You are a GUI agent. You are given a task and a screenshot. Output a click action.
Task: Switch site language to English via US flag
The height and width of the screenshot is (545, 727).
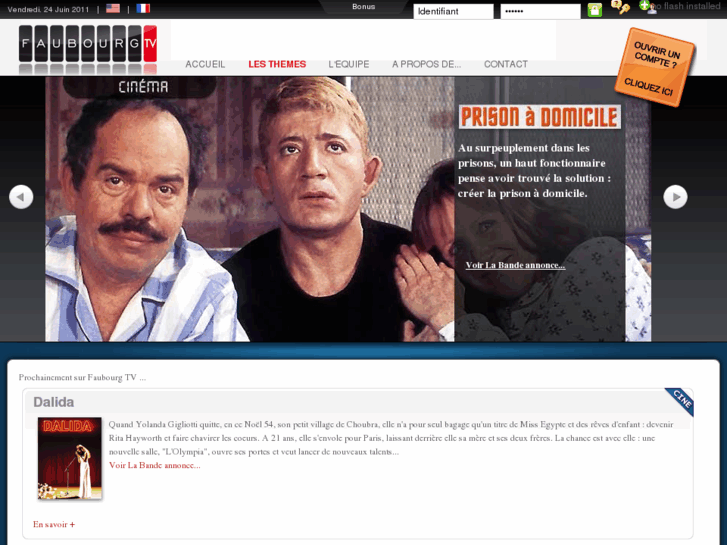click(x=113, y=8)
